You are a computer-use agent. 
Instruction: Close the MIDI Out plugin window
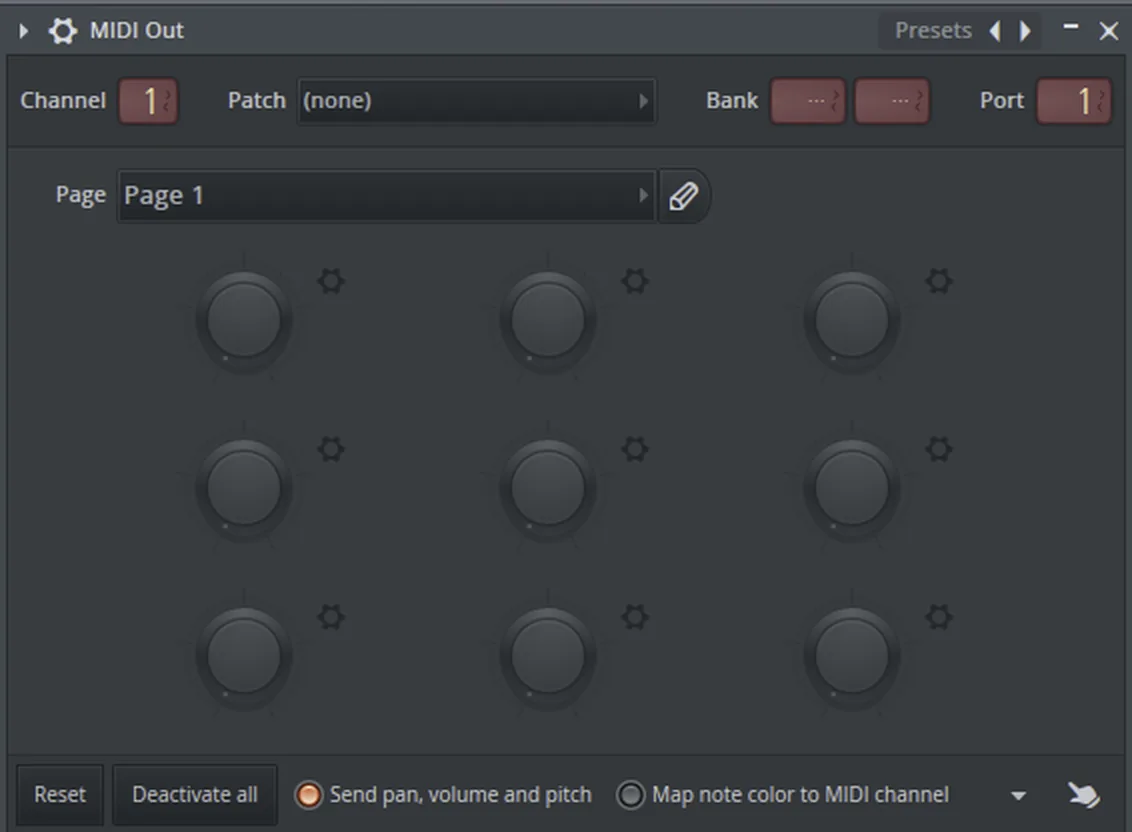pos(1109,31)
